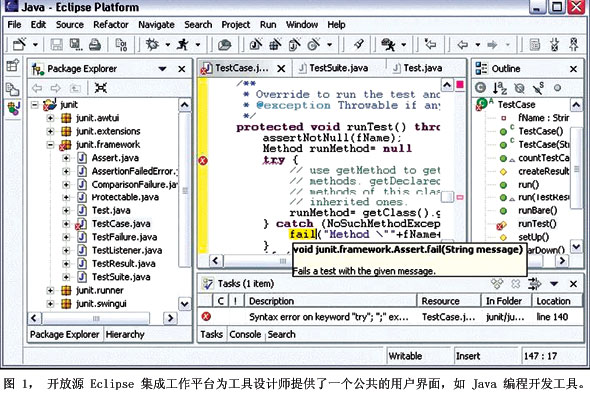Click the Last Edit Location icon
Image resolution: width=590 pixels, height=394 pixels.
tap(429, 44)
